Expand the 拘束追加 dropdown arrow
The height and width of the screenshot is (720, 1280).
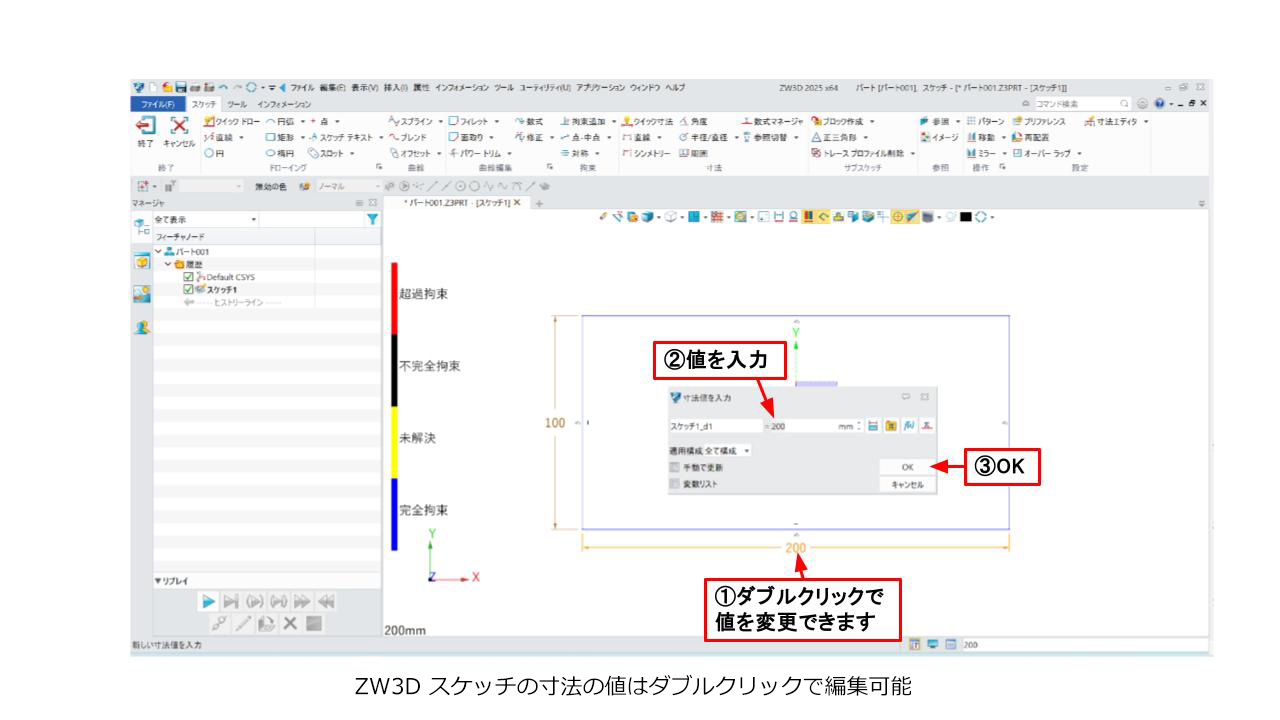click(614, 121)
